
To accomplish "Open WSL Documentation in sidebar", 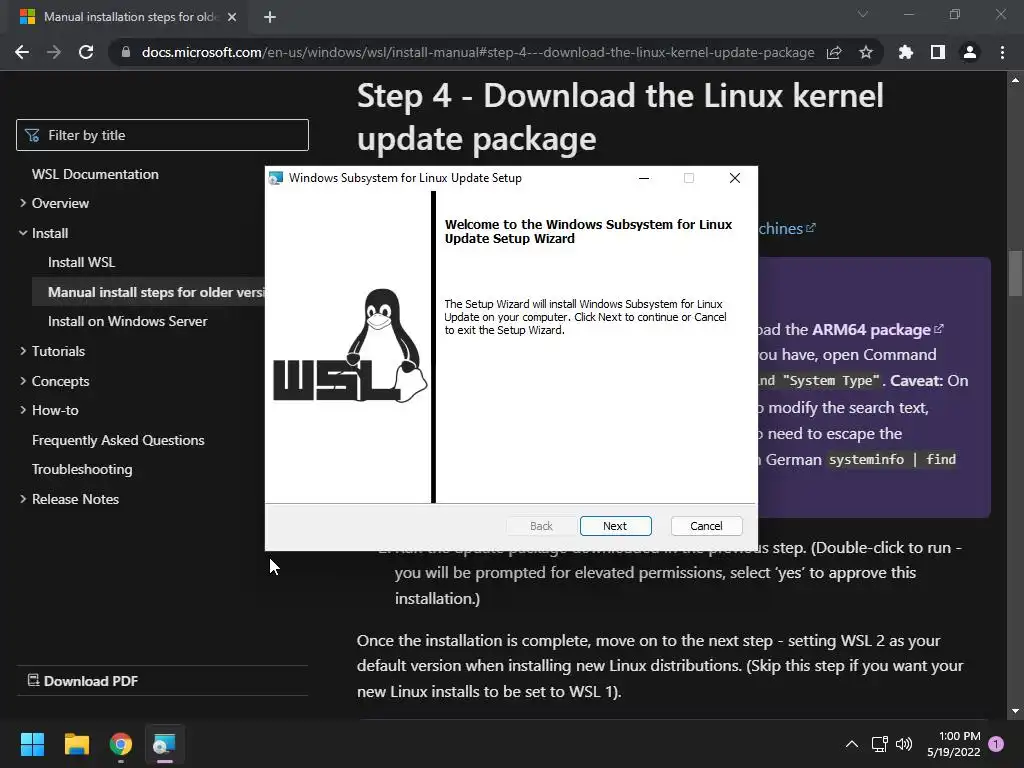I will [95, 174].
